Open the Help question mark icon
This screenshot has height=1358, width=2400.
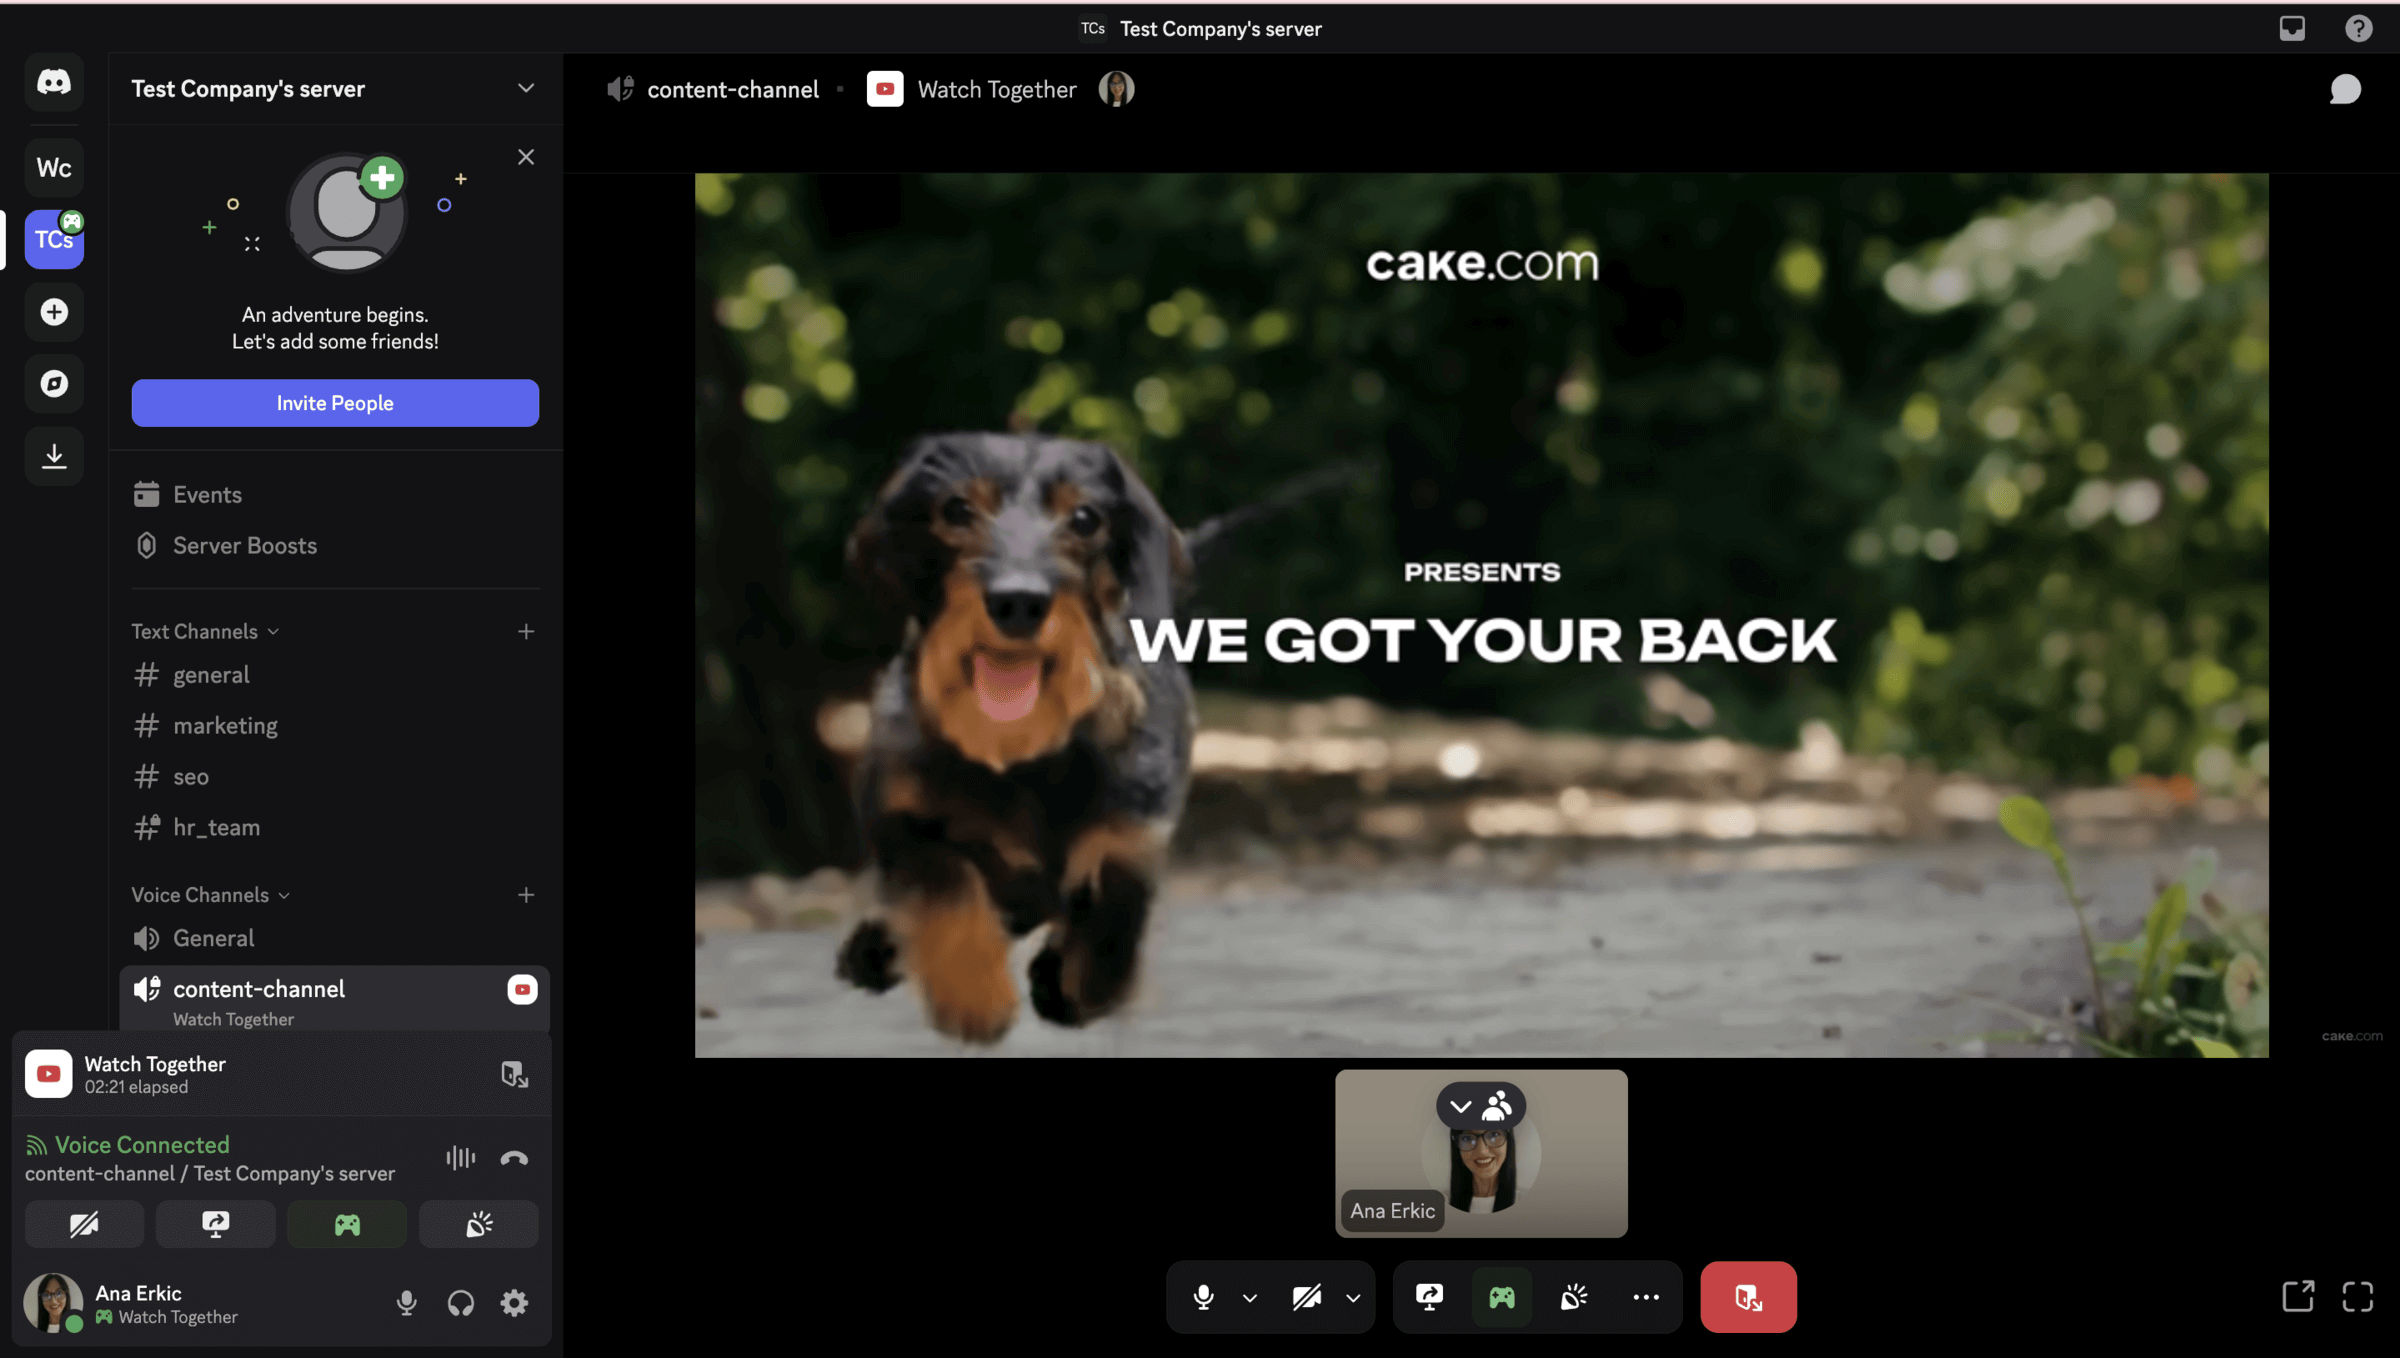click(2359, 28)
